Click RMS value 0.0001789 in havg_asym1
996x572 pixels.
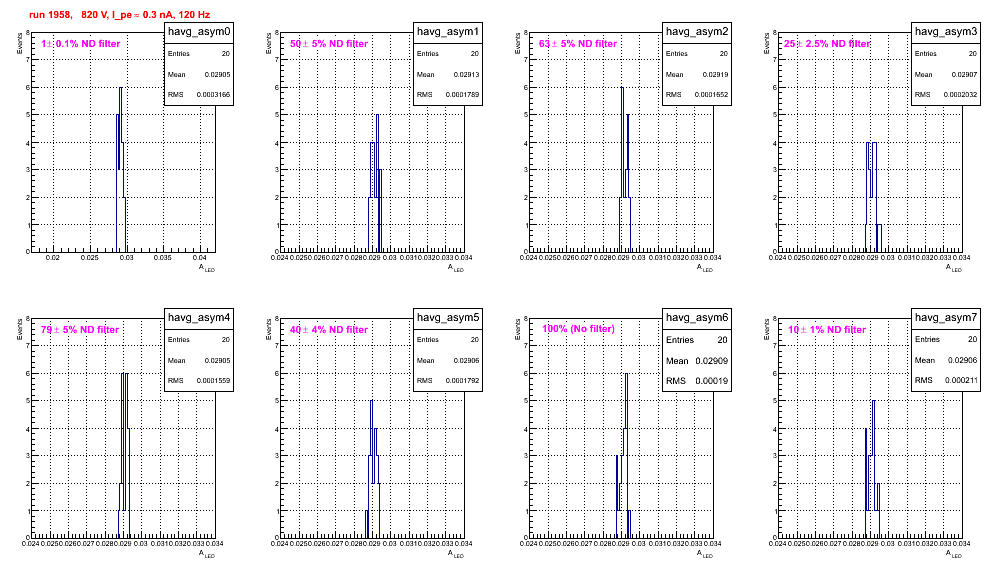(x=462, y=95)
